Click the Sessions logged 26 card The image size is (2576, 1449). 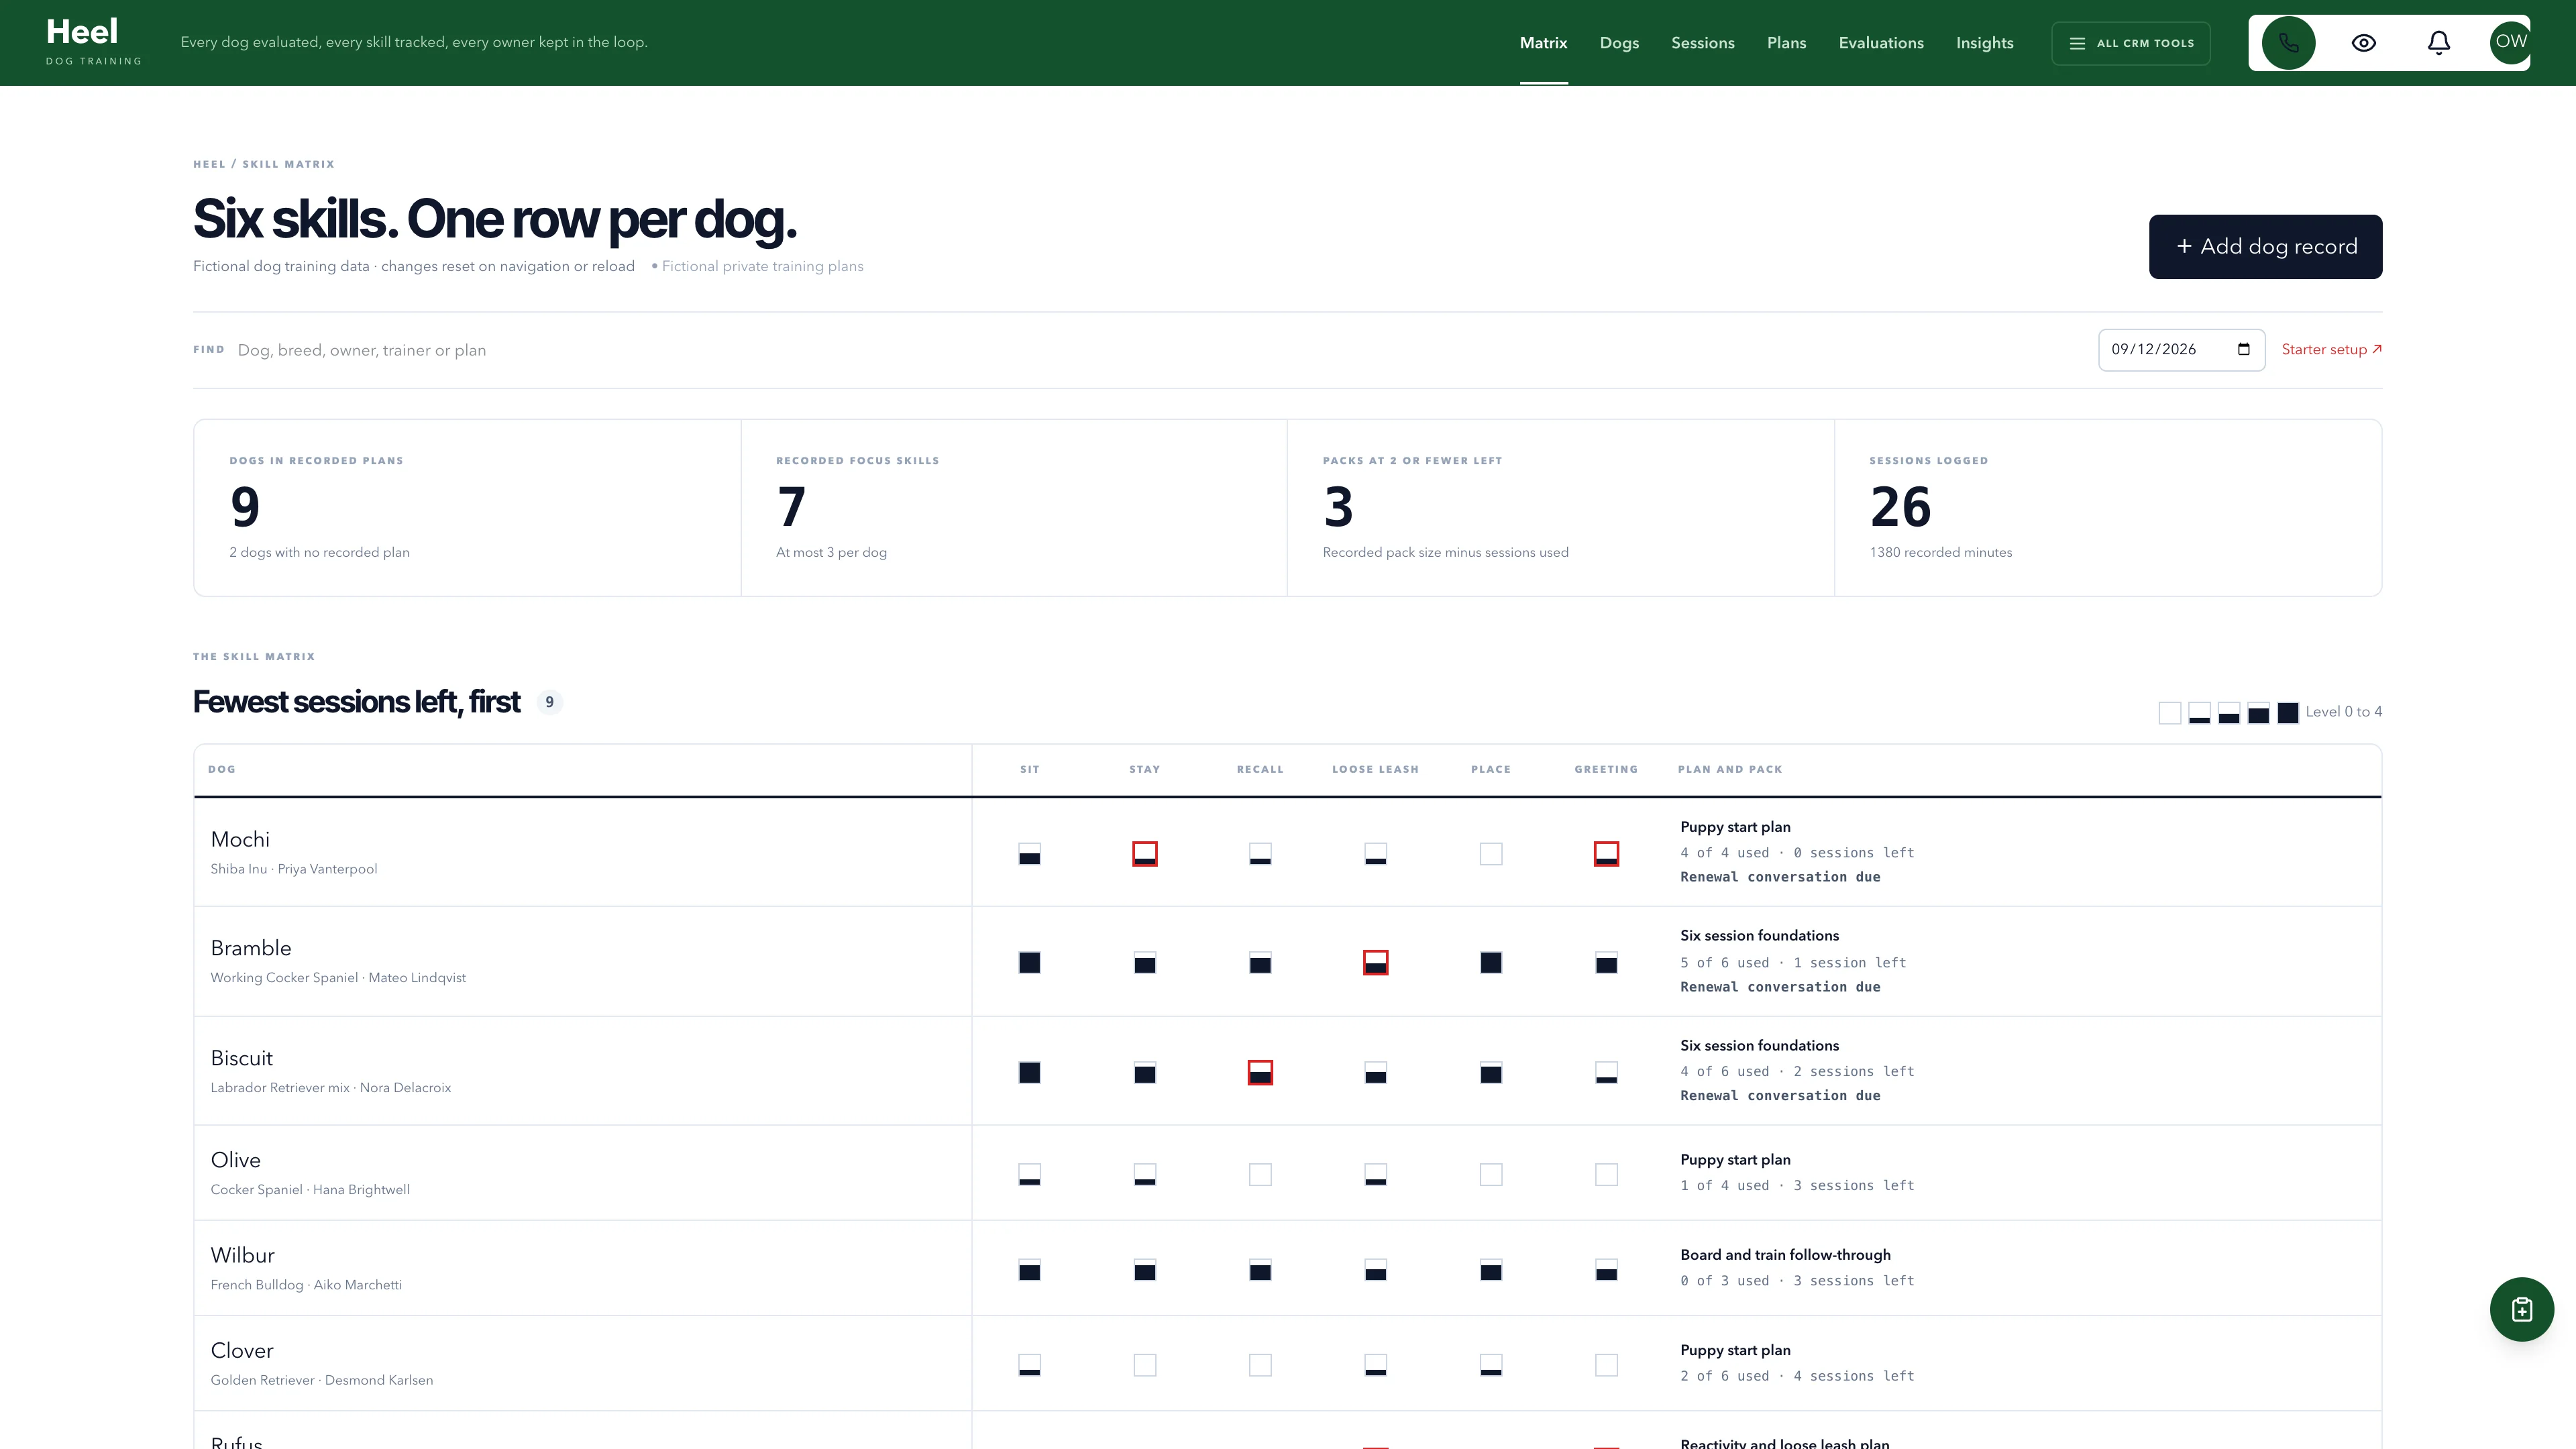pos(2107,508)
